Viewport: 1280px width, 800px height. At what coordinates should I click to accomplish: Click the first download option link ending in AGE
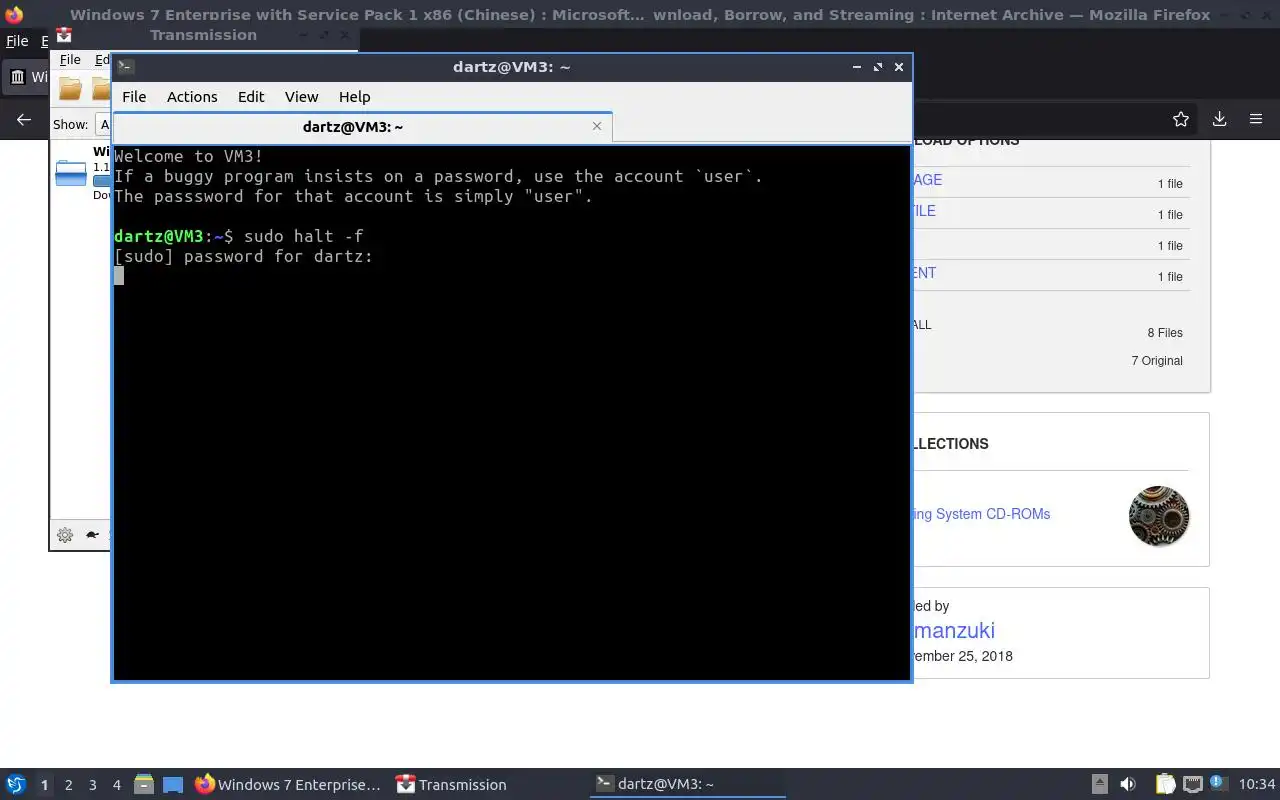927,180
